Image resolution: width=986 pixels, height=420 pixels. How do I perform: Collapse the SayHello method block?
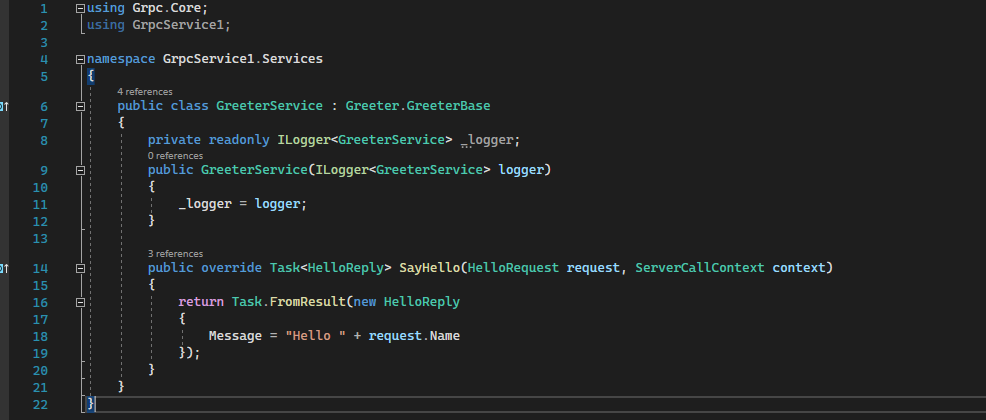point(80,268)
